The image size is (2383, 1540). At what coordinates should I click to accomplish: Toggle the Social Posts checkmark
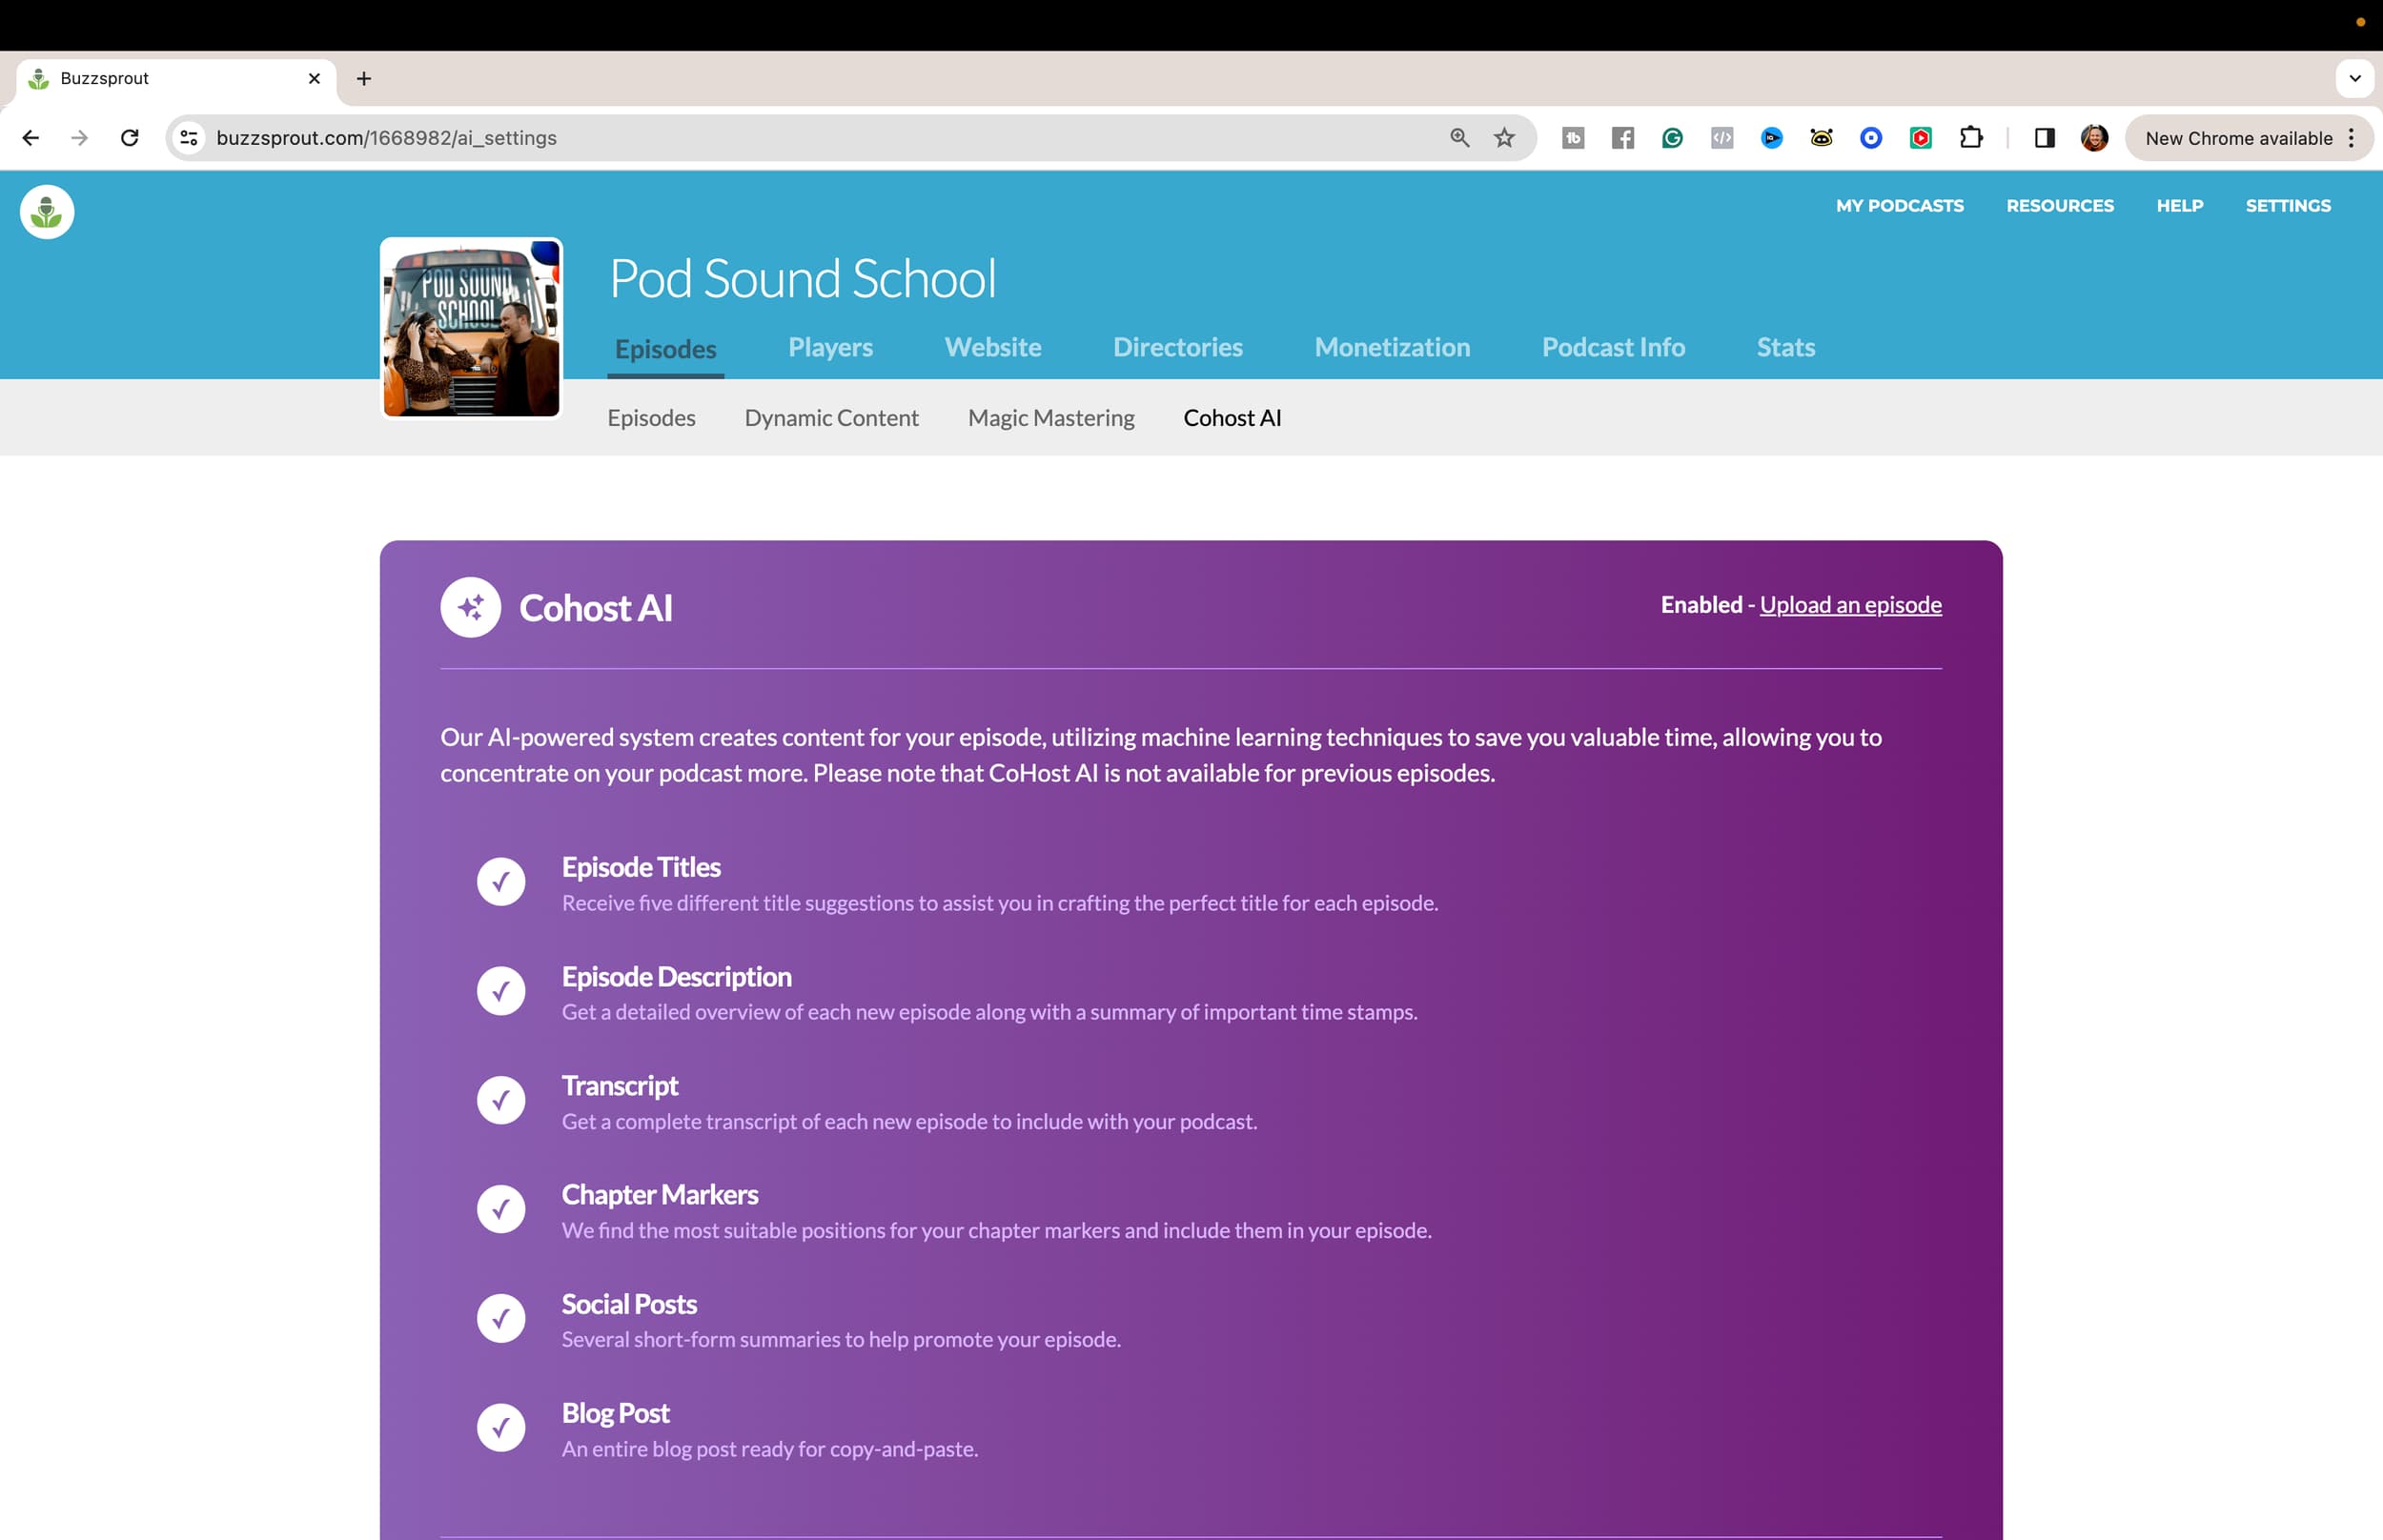501,1318
